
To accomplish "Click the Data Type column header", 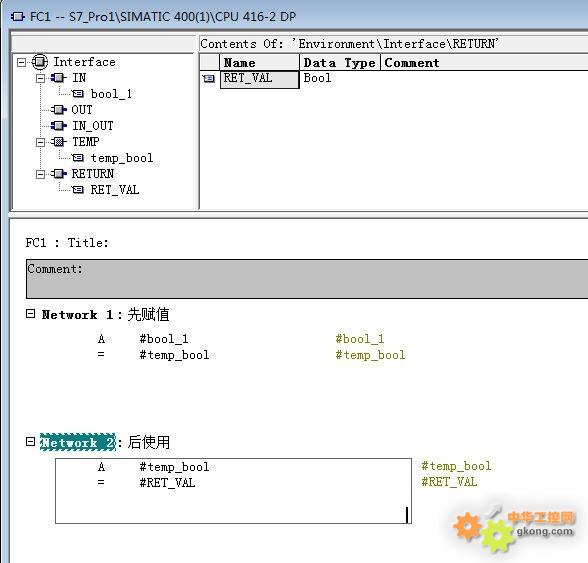I will (x=340, y=63).
